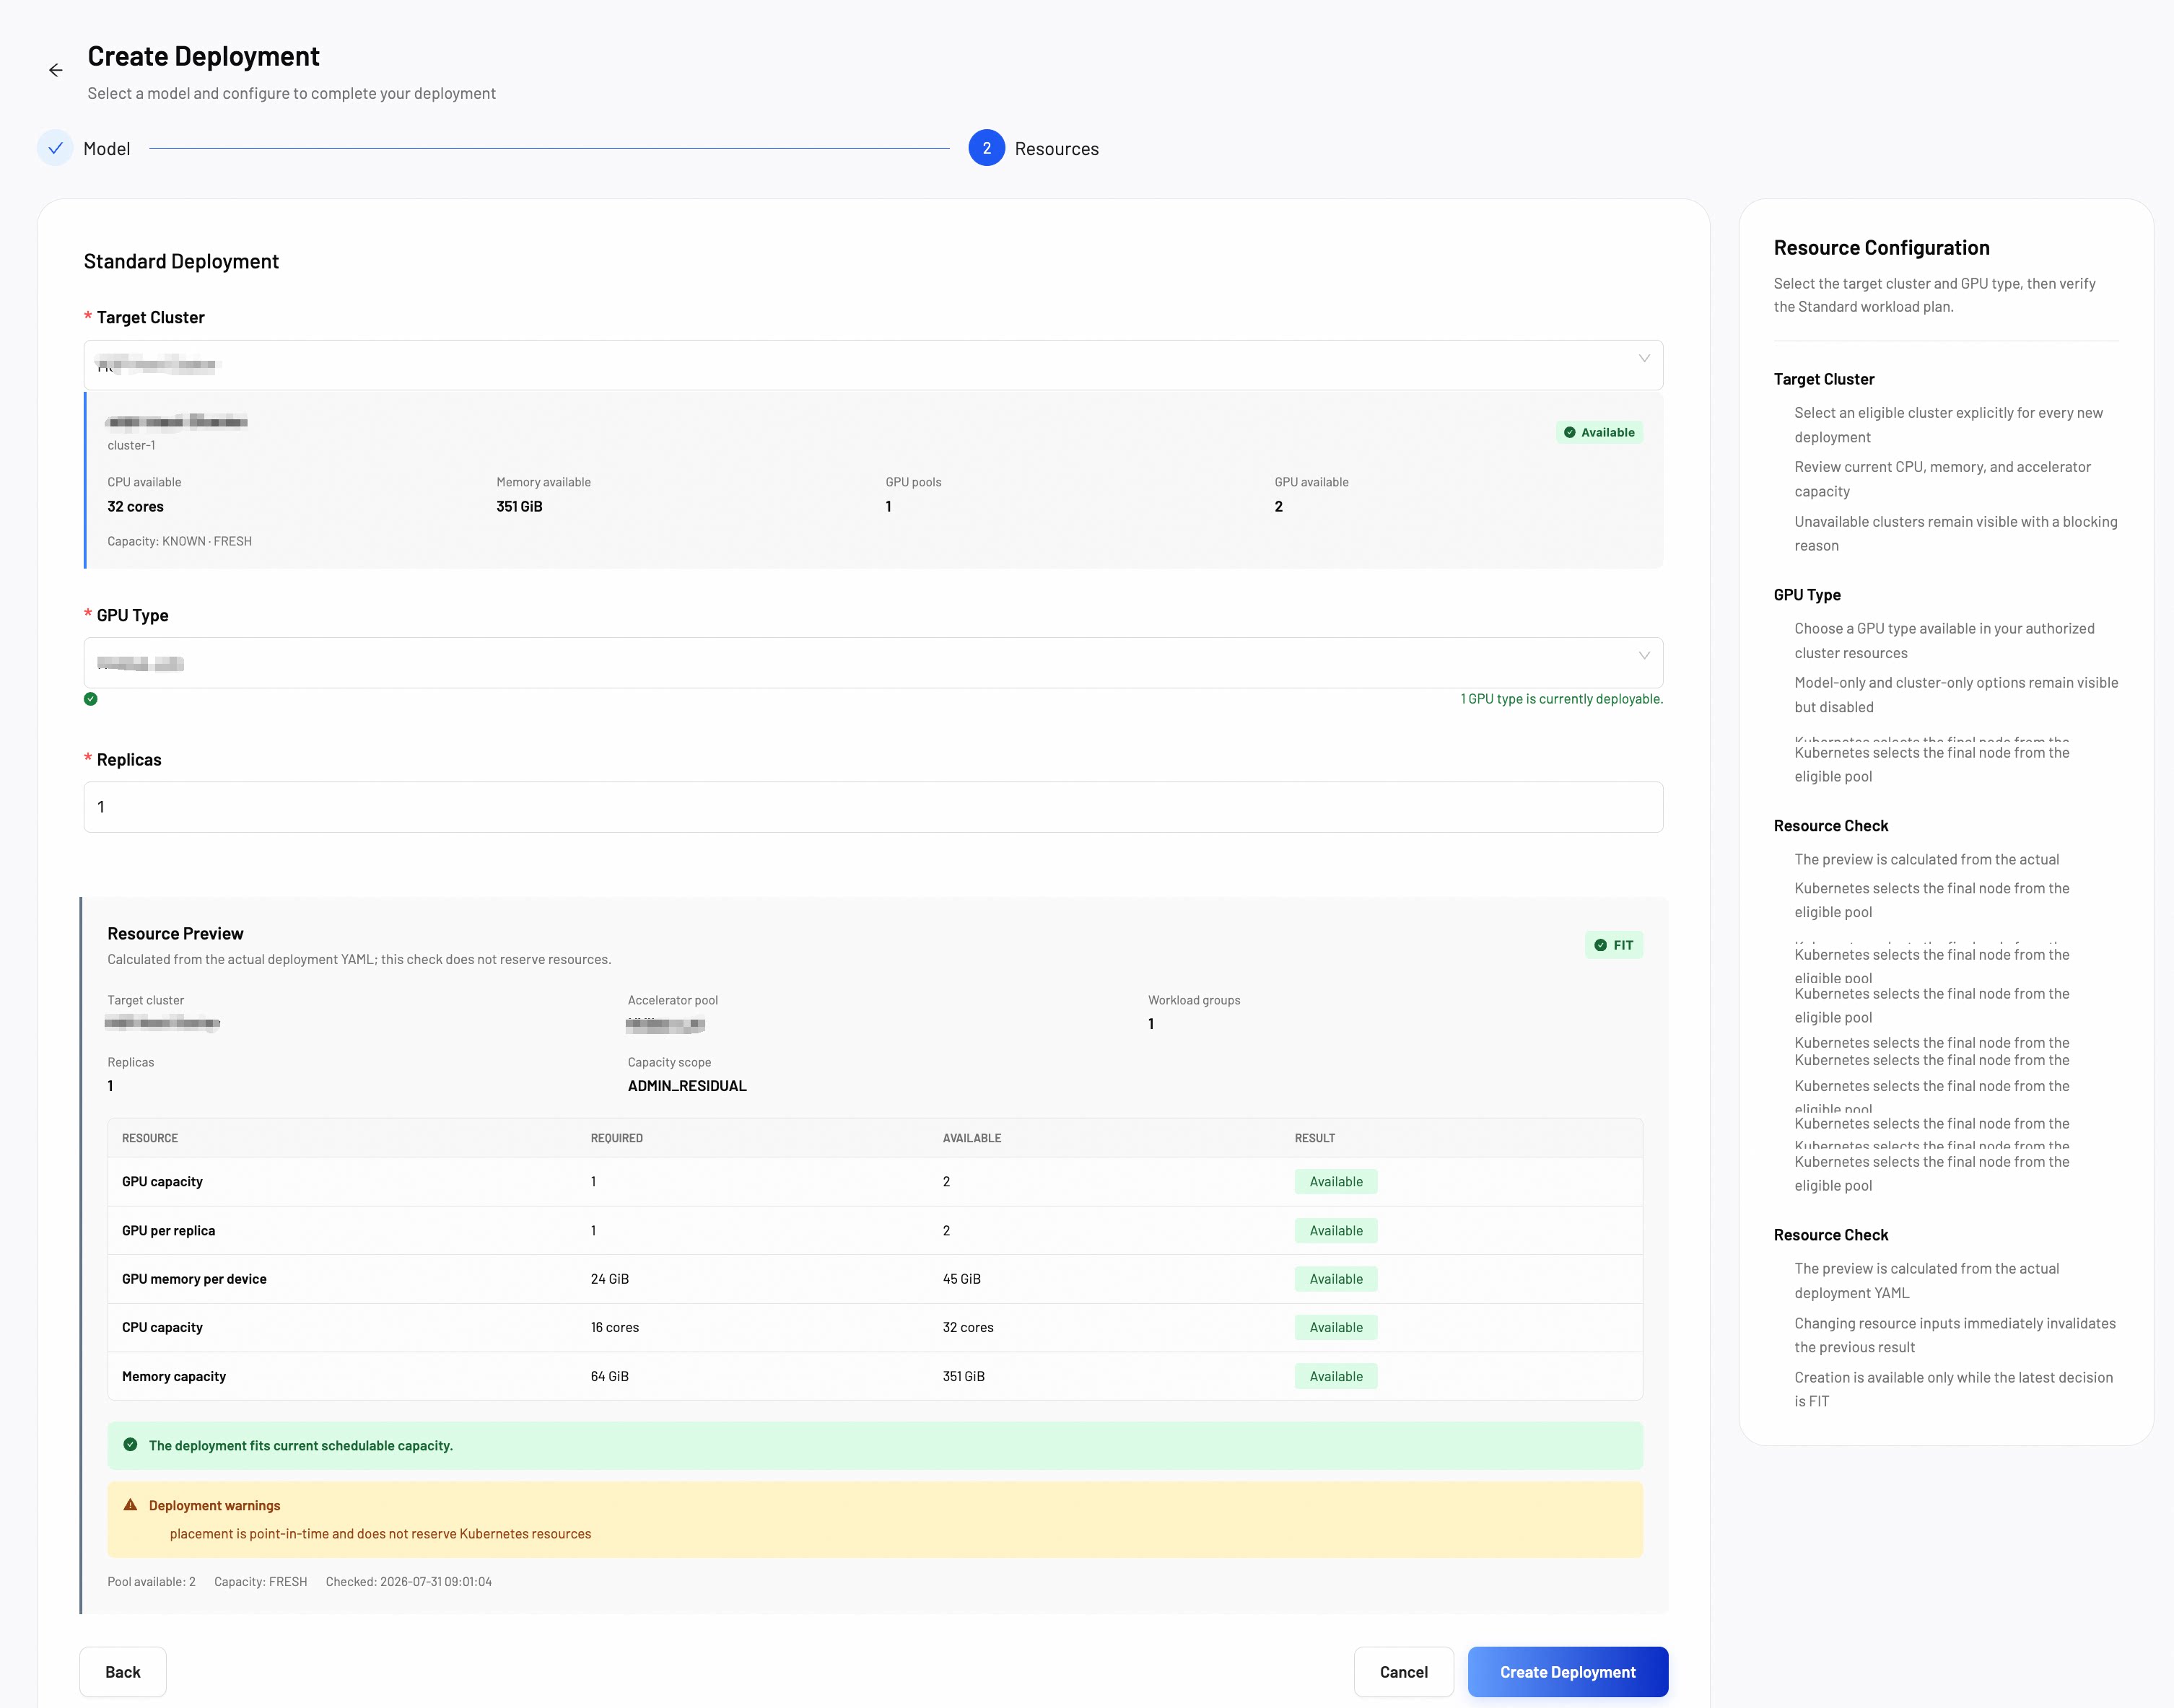This screenshot has width=2174, height=1708.
Task: Open the Target Cluster dropdown
Action: [873, 365]
